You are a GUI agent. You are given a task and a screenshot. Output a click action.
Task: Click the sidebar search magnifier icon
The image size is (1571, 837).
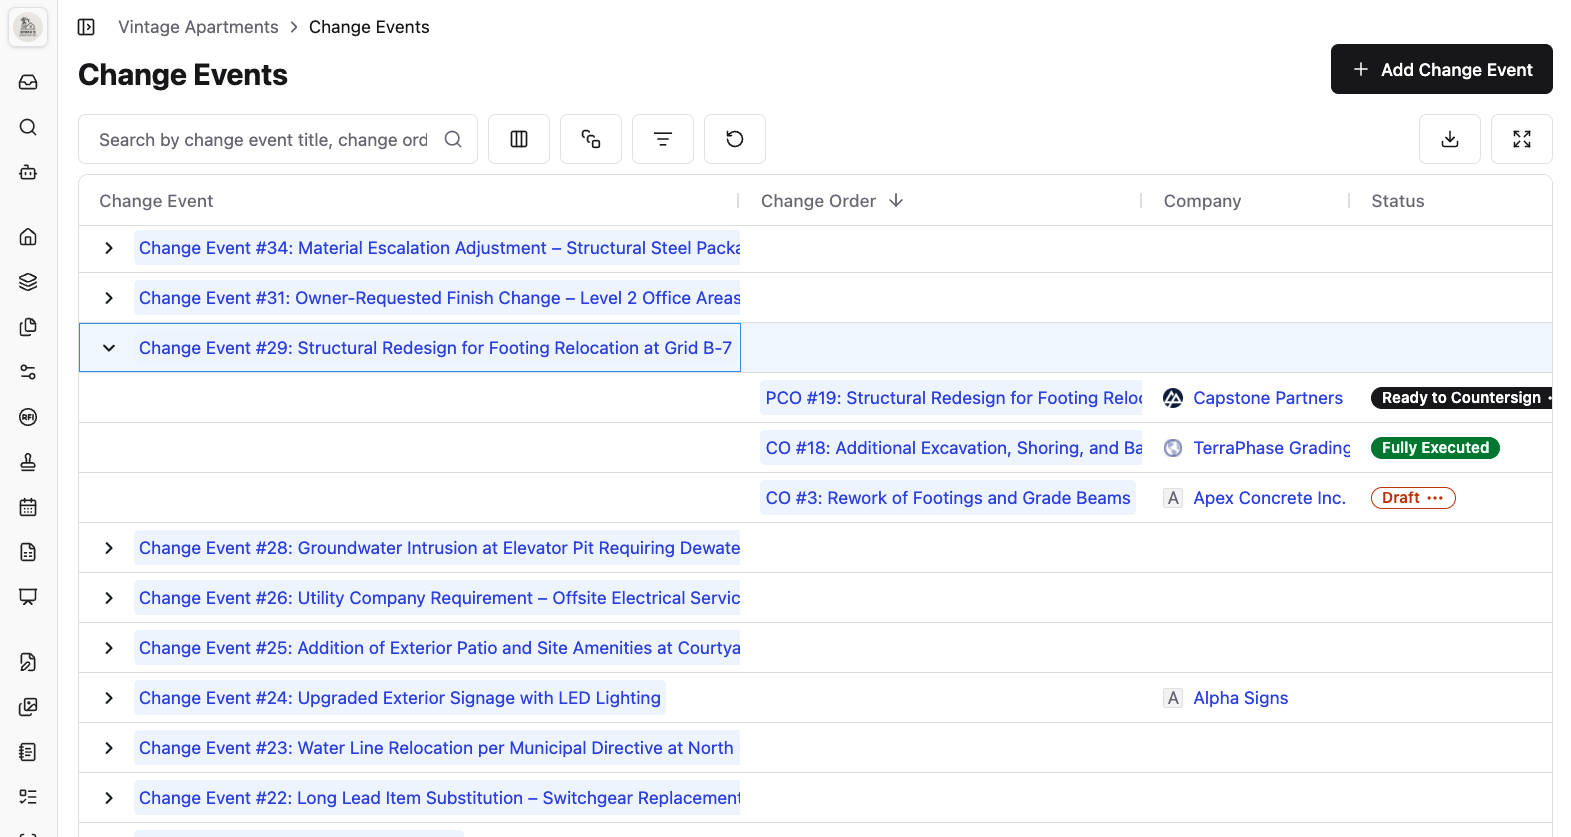28,127
